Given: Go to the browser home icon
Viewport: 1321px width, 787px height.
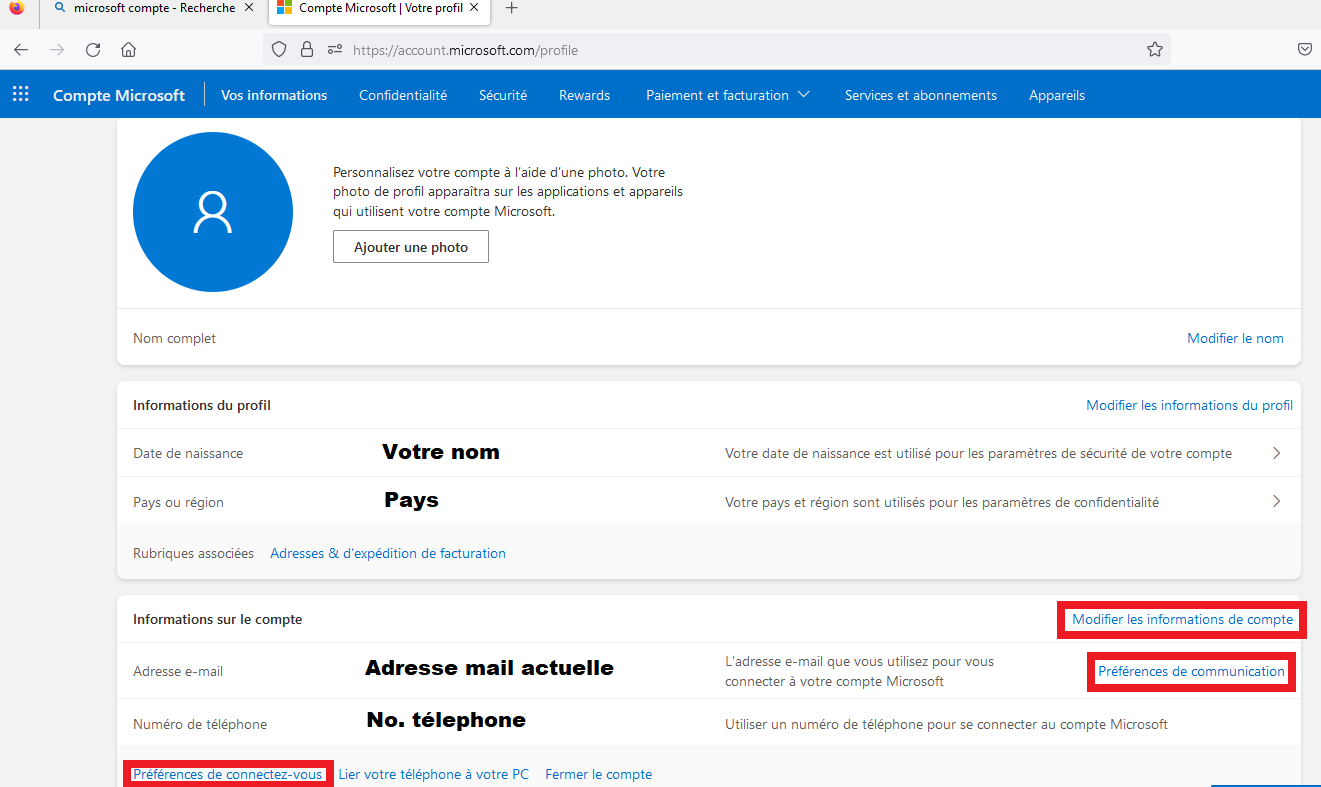Looking at the screenshot, I should point(128,50).
